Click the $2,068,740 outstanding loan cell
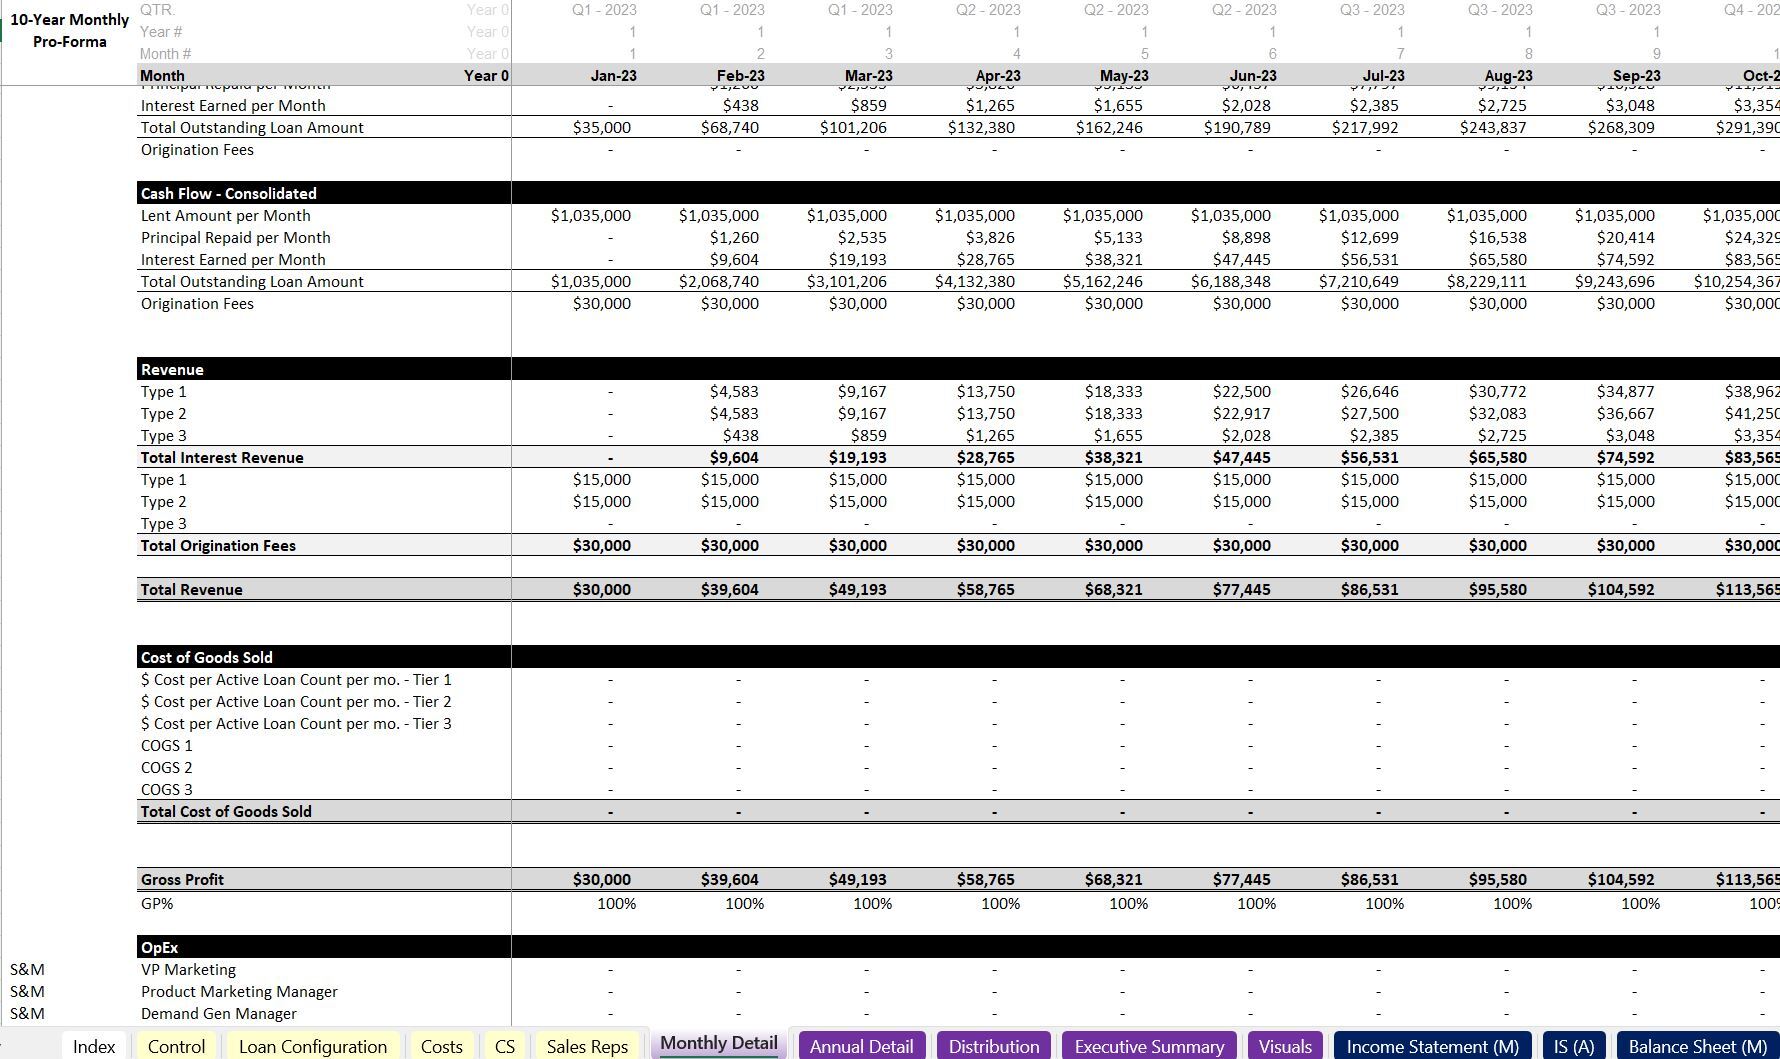This screenshot has width=1780, height=1059. (x=719, y=281)
